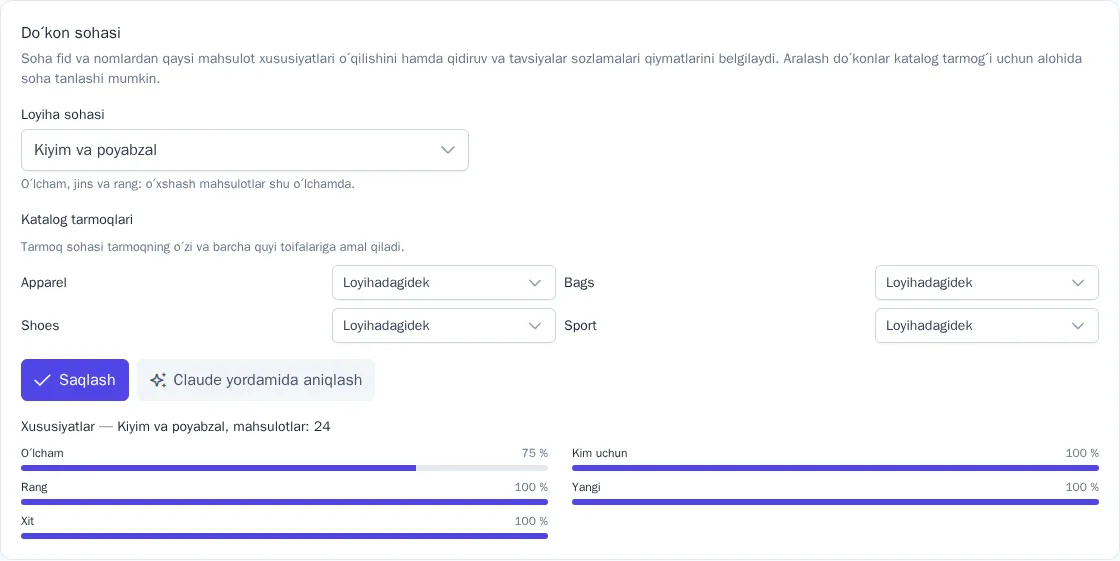Open the Loyiha sohasi dropdown
Image resolution: width=1120 pixels, height=561 pixels.
click(x=245, y=150)
